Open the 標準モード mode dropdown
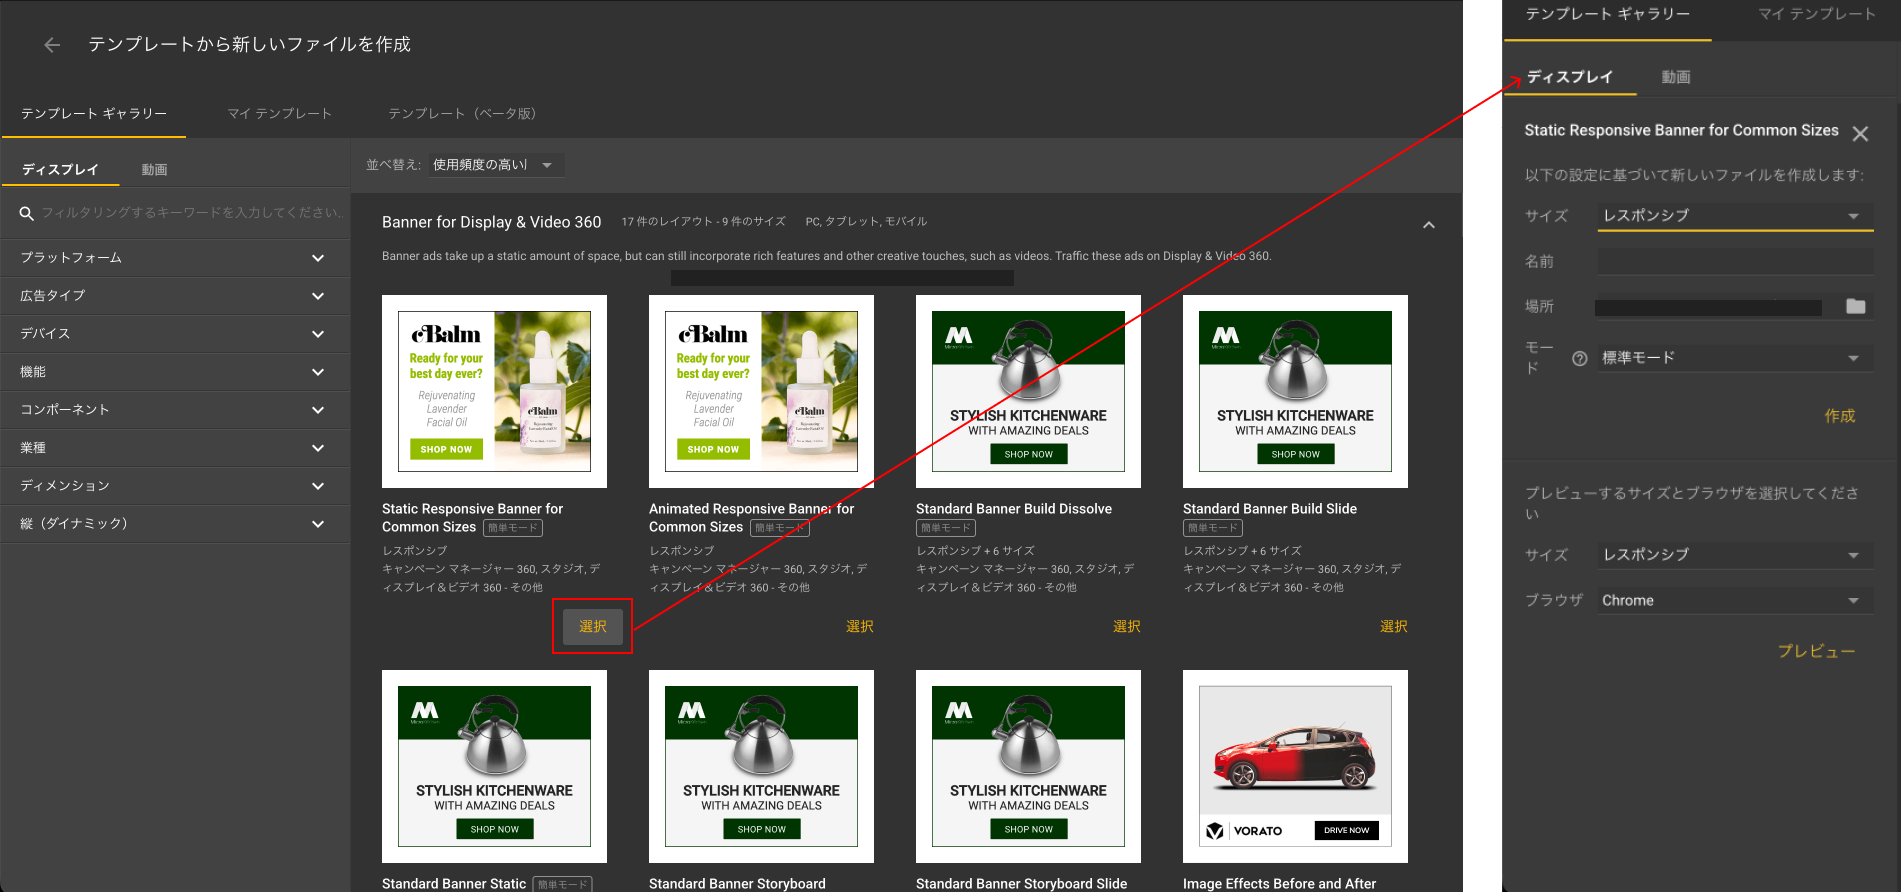 coord(1734,358)
